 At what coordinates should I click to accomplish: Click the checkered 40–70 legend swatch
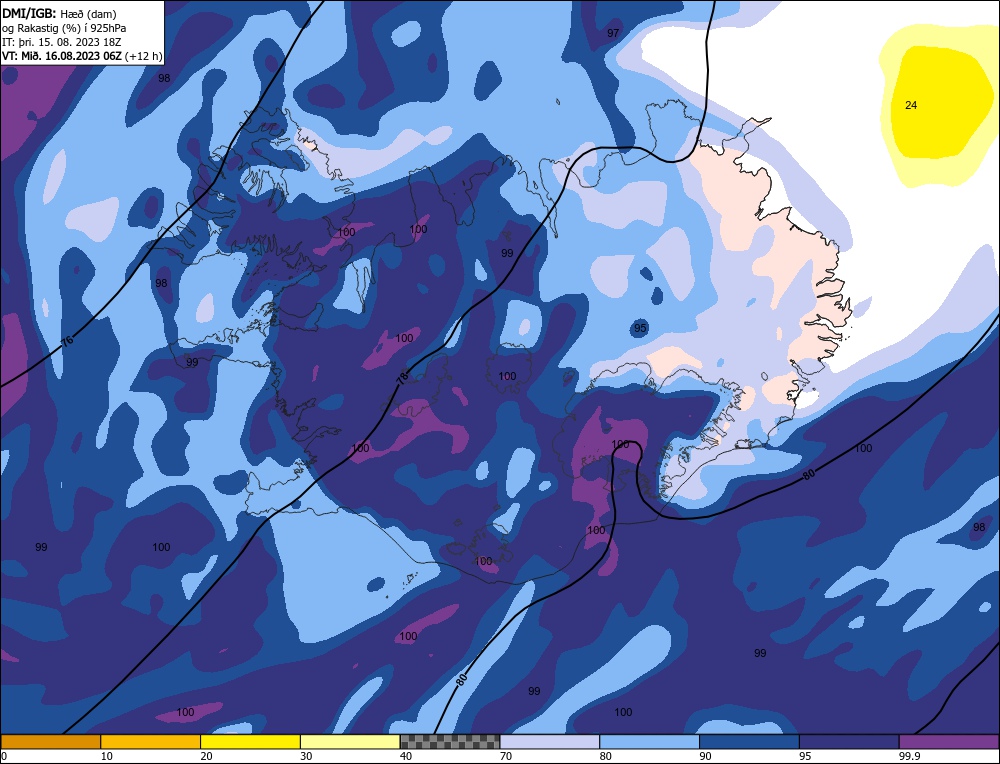pos(450,741)
